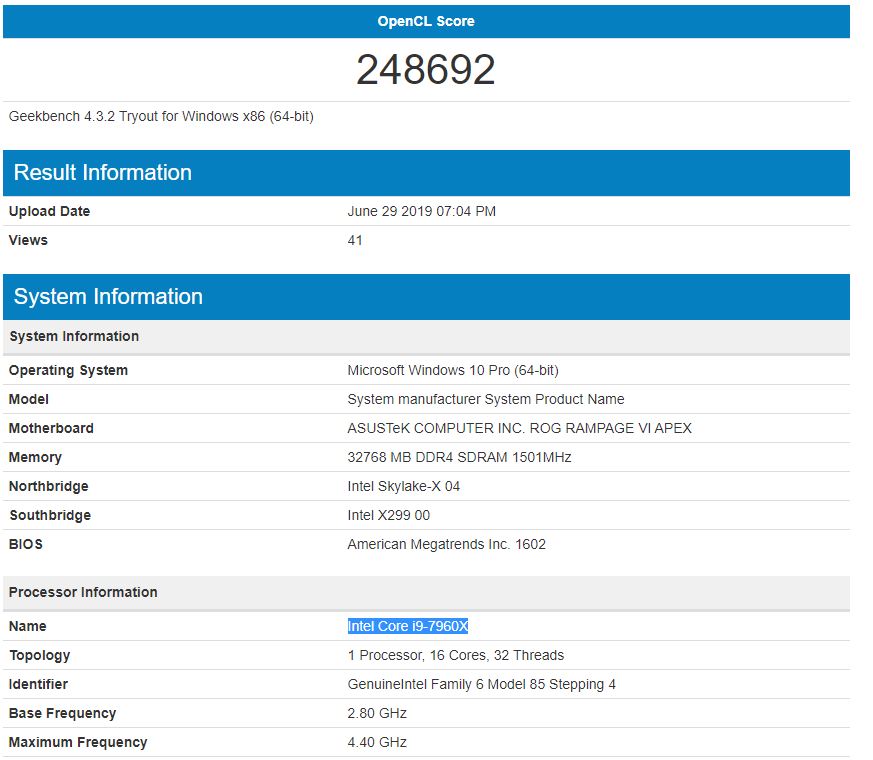Click Microsoft Windows 10 Pro (64-bit) value
This screenshot has width=873, height=760.
453,370
